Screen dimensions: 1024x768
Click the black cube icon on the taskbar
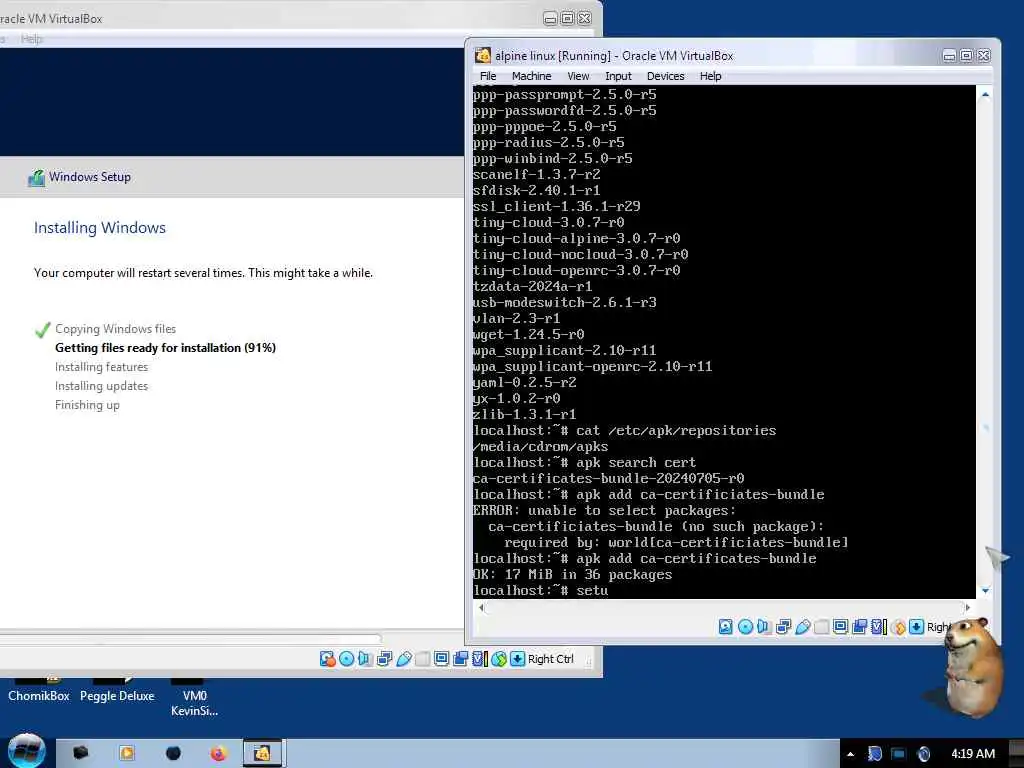80,754
